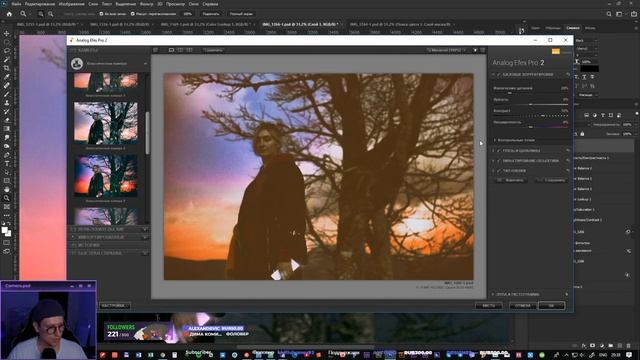This screenshot has height=360, width=640.
Task: Open the Масштаб zoom dropdown in Analog Efex
Action: click(x=446, y=50)
